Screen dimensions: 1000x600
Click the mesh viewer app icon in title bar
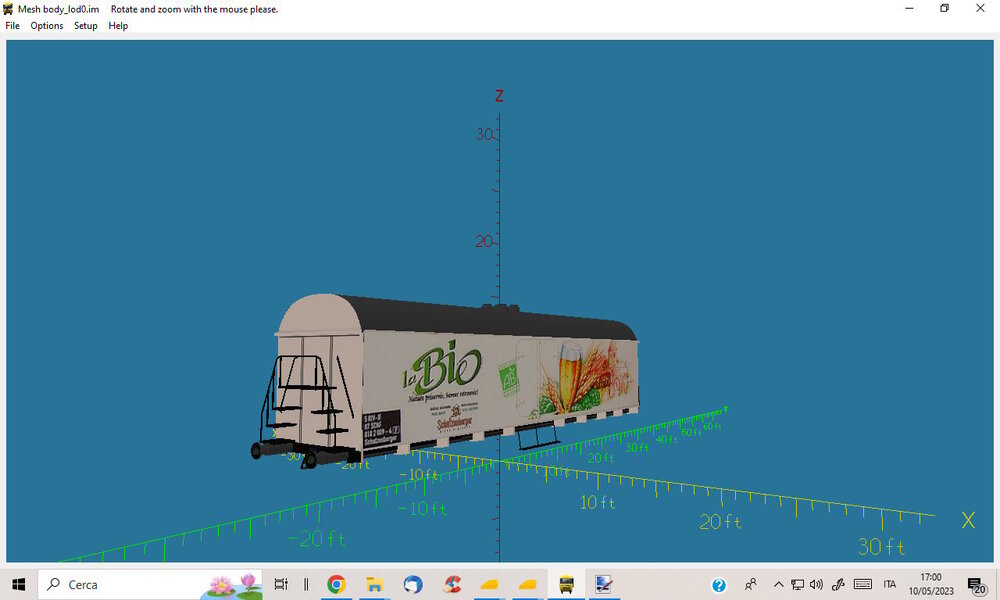point(8,9)
